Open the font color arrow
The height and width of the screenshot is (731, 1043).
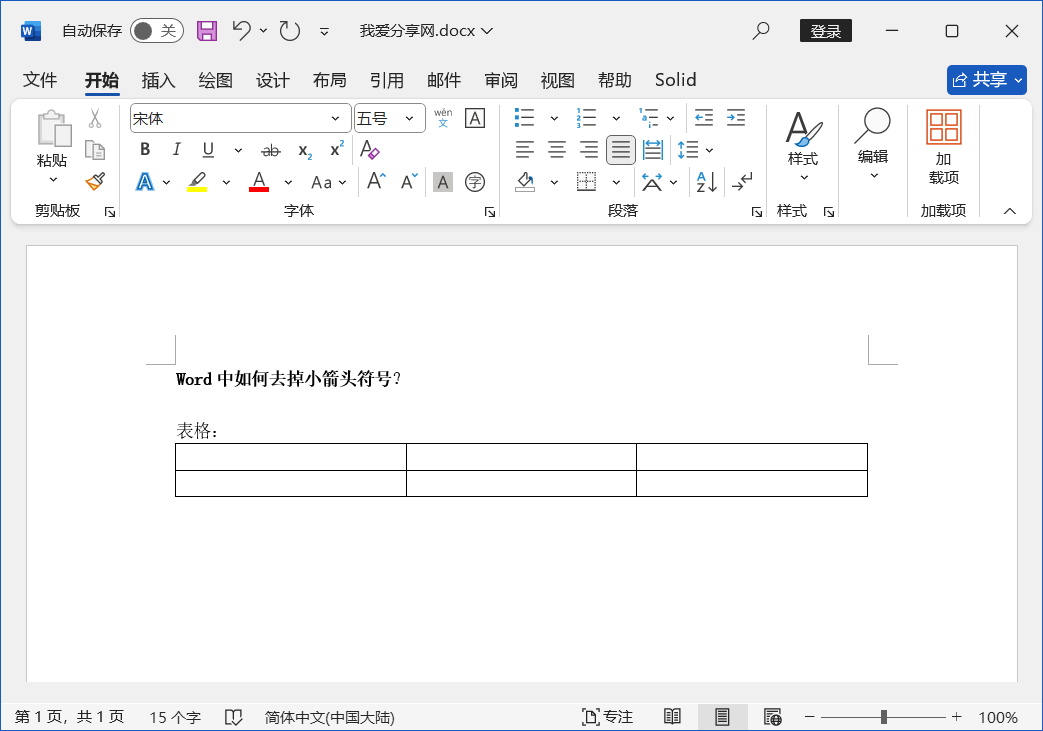tap(288, 182)
